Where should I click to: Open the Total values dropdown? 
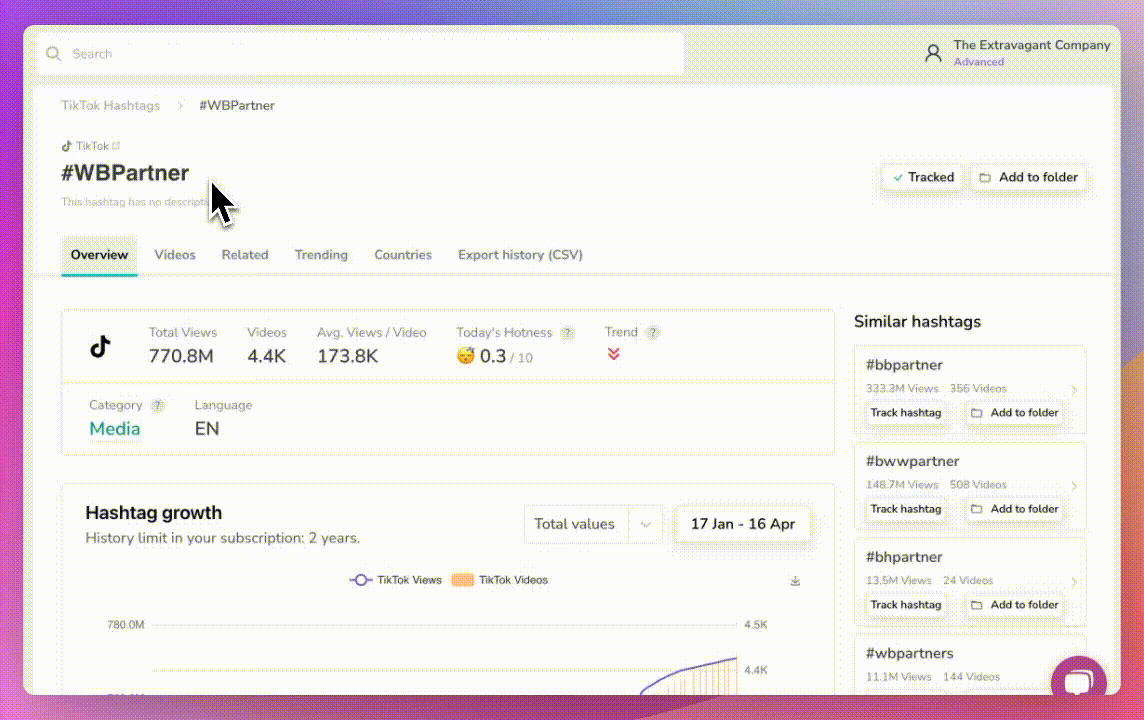pos(592,524)
